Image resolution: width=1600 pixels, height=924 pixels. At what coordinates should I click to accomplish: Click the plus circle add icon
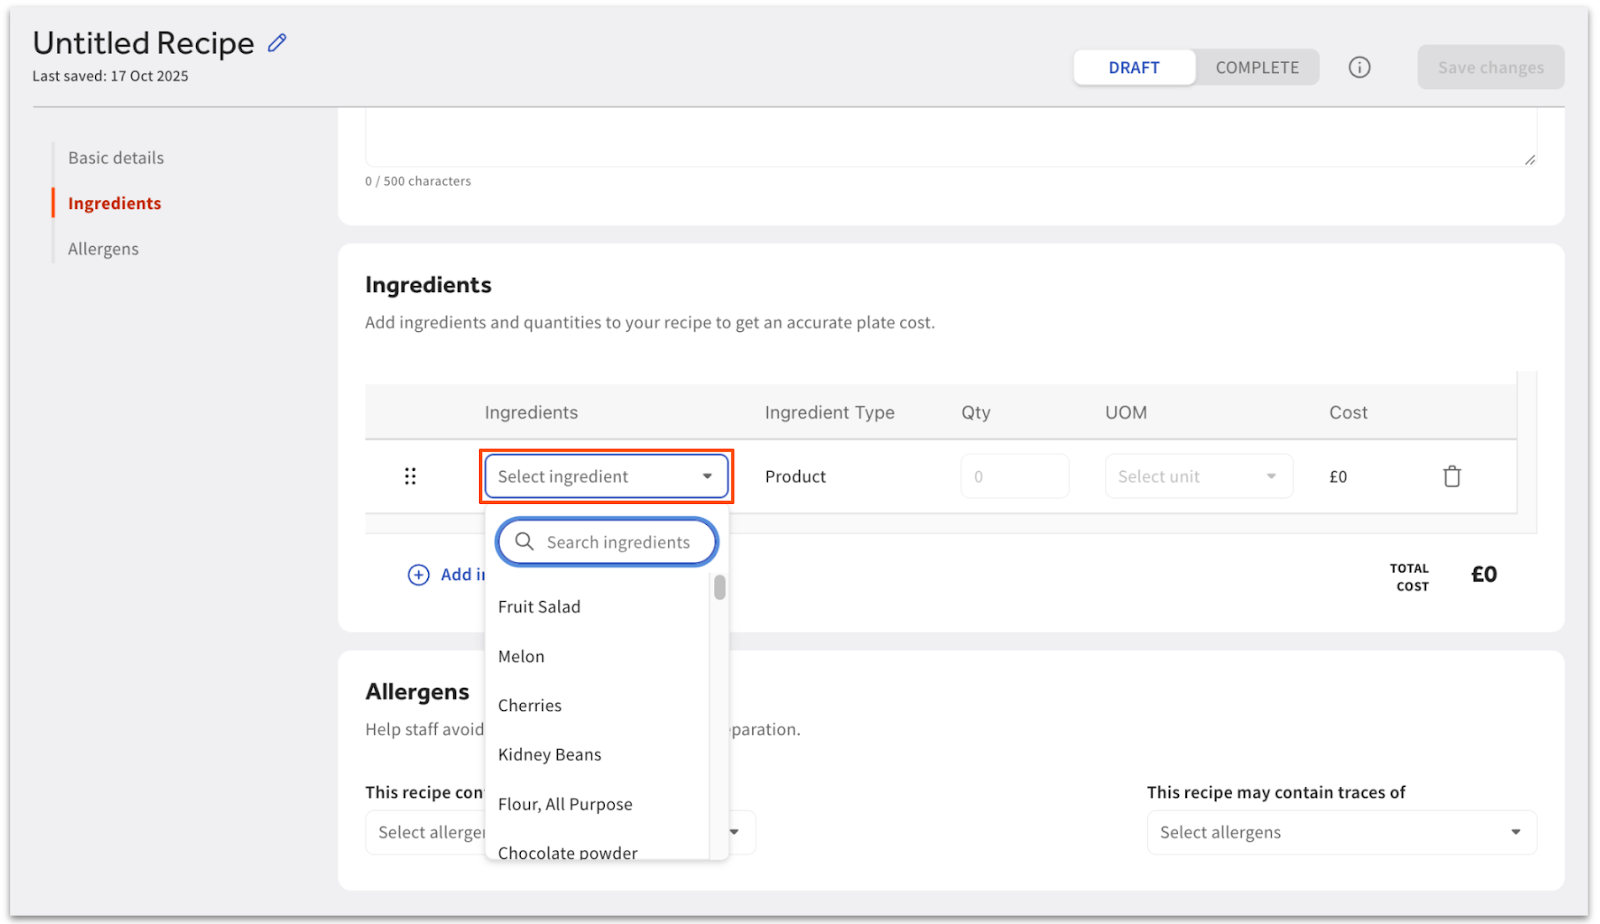click(418, 575)
